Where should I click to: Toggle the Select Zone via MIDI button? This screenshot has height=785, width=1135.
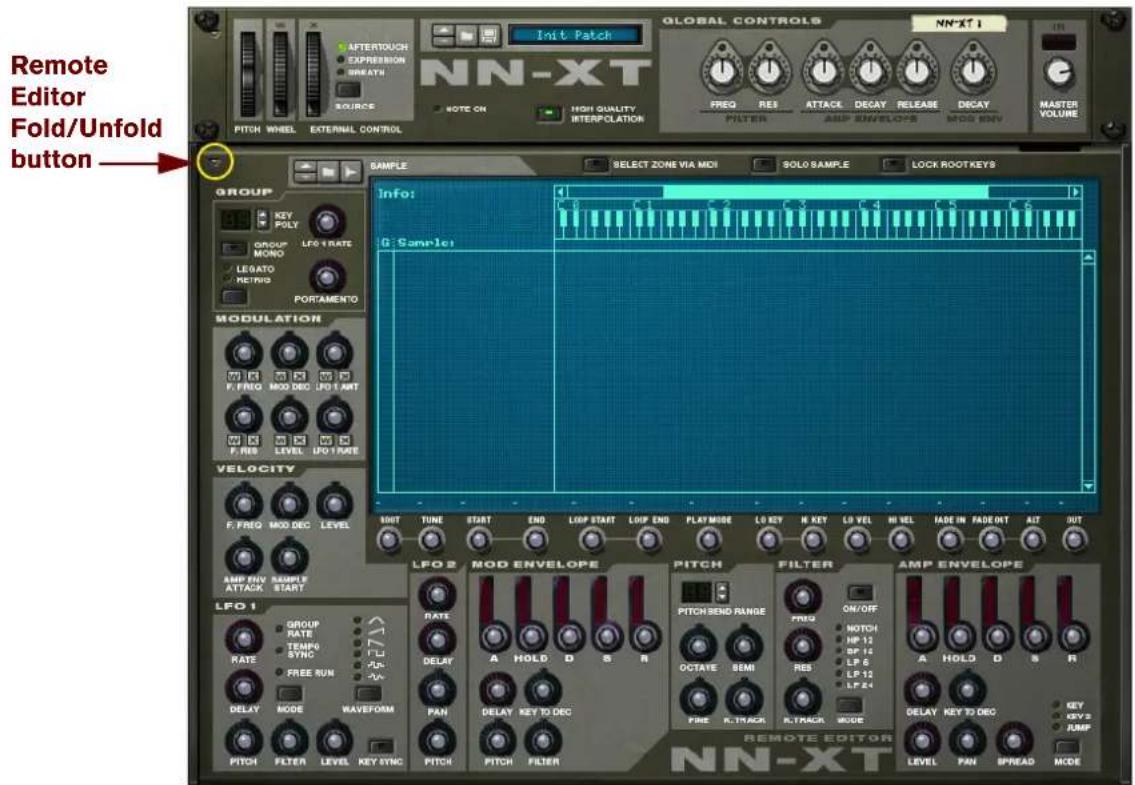tap(595, 164)
